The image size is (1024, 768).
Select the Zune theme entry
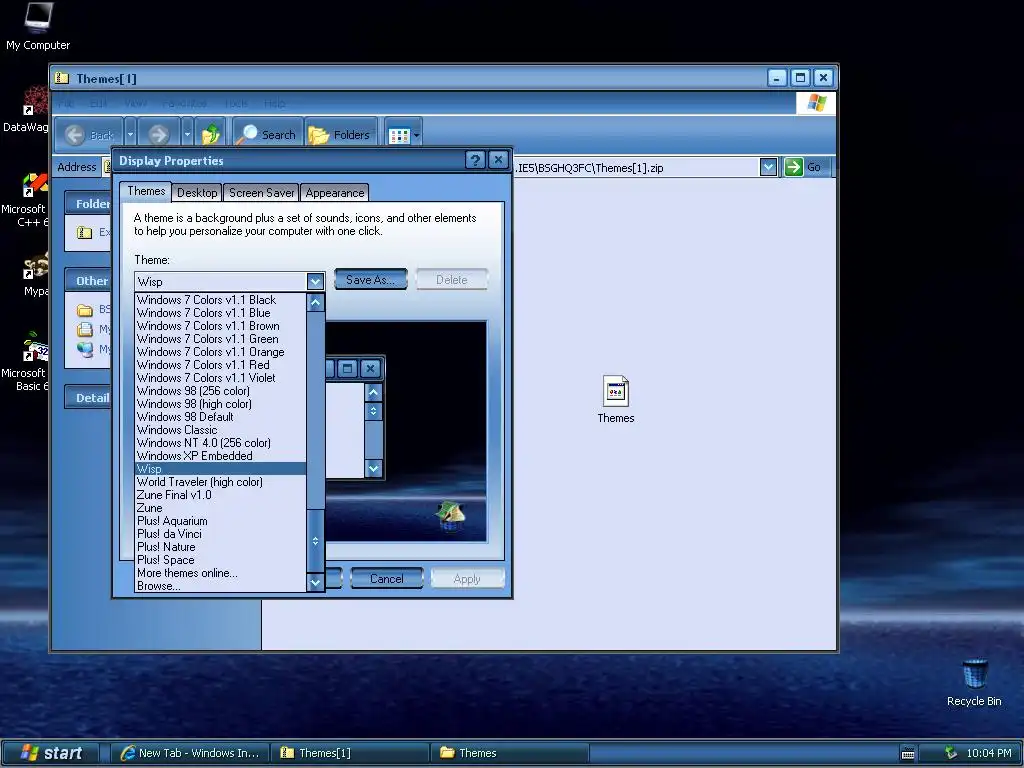220,508
